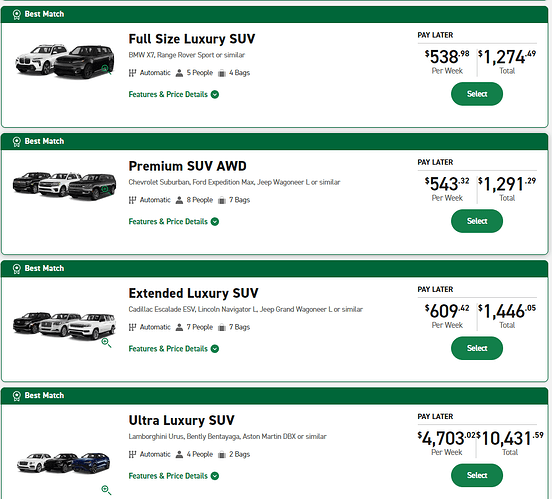Viewport: 552px width, 499px height.
Task: Select the Extended Luxury SUV
Action: pos(477,348)
